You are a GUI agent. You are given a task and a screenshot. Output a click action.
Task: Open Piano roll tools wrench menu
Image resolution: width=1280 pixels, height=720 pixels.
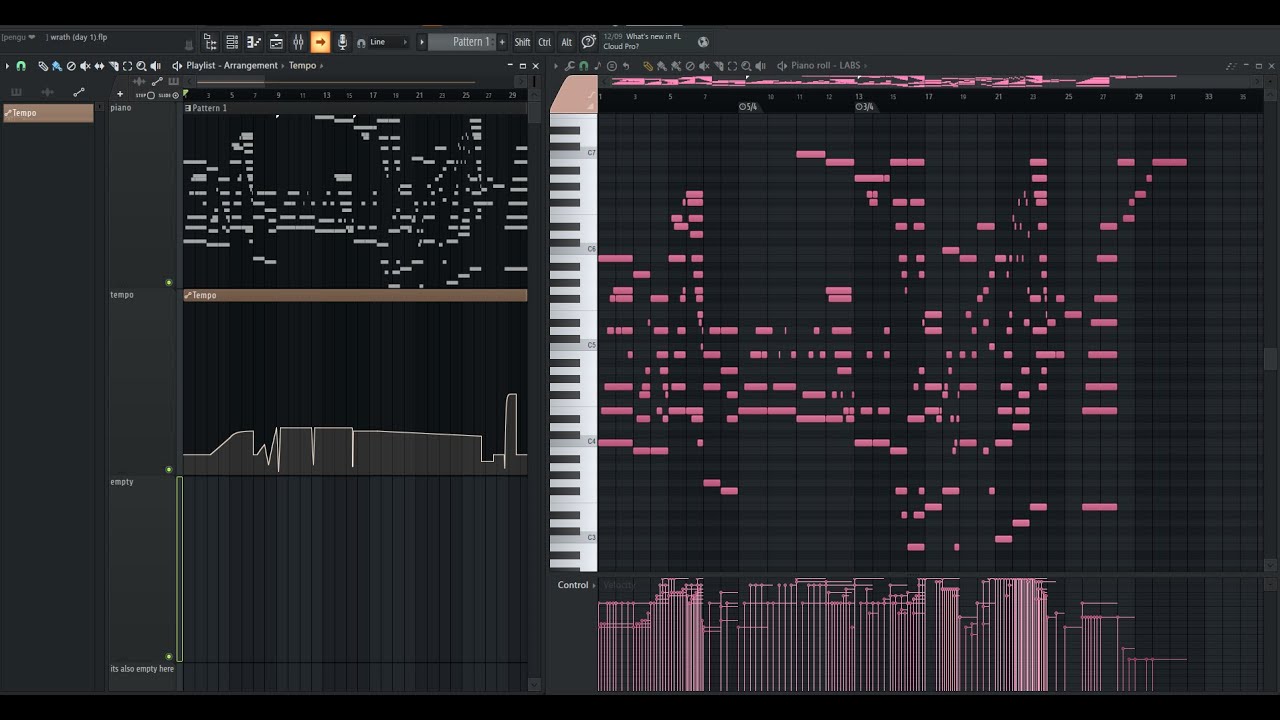click(x=570, y=66)
